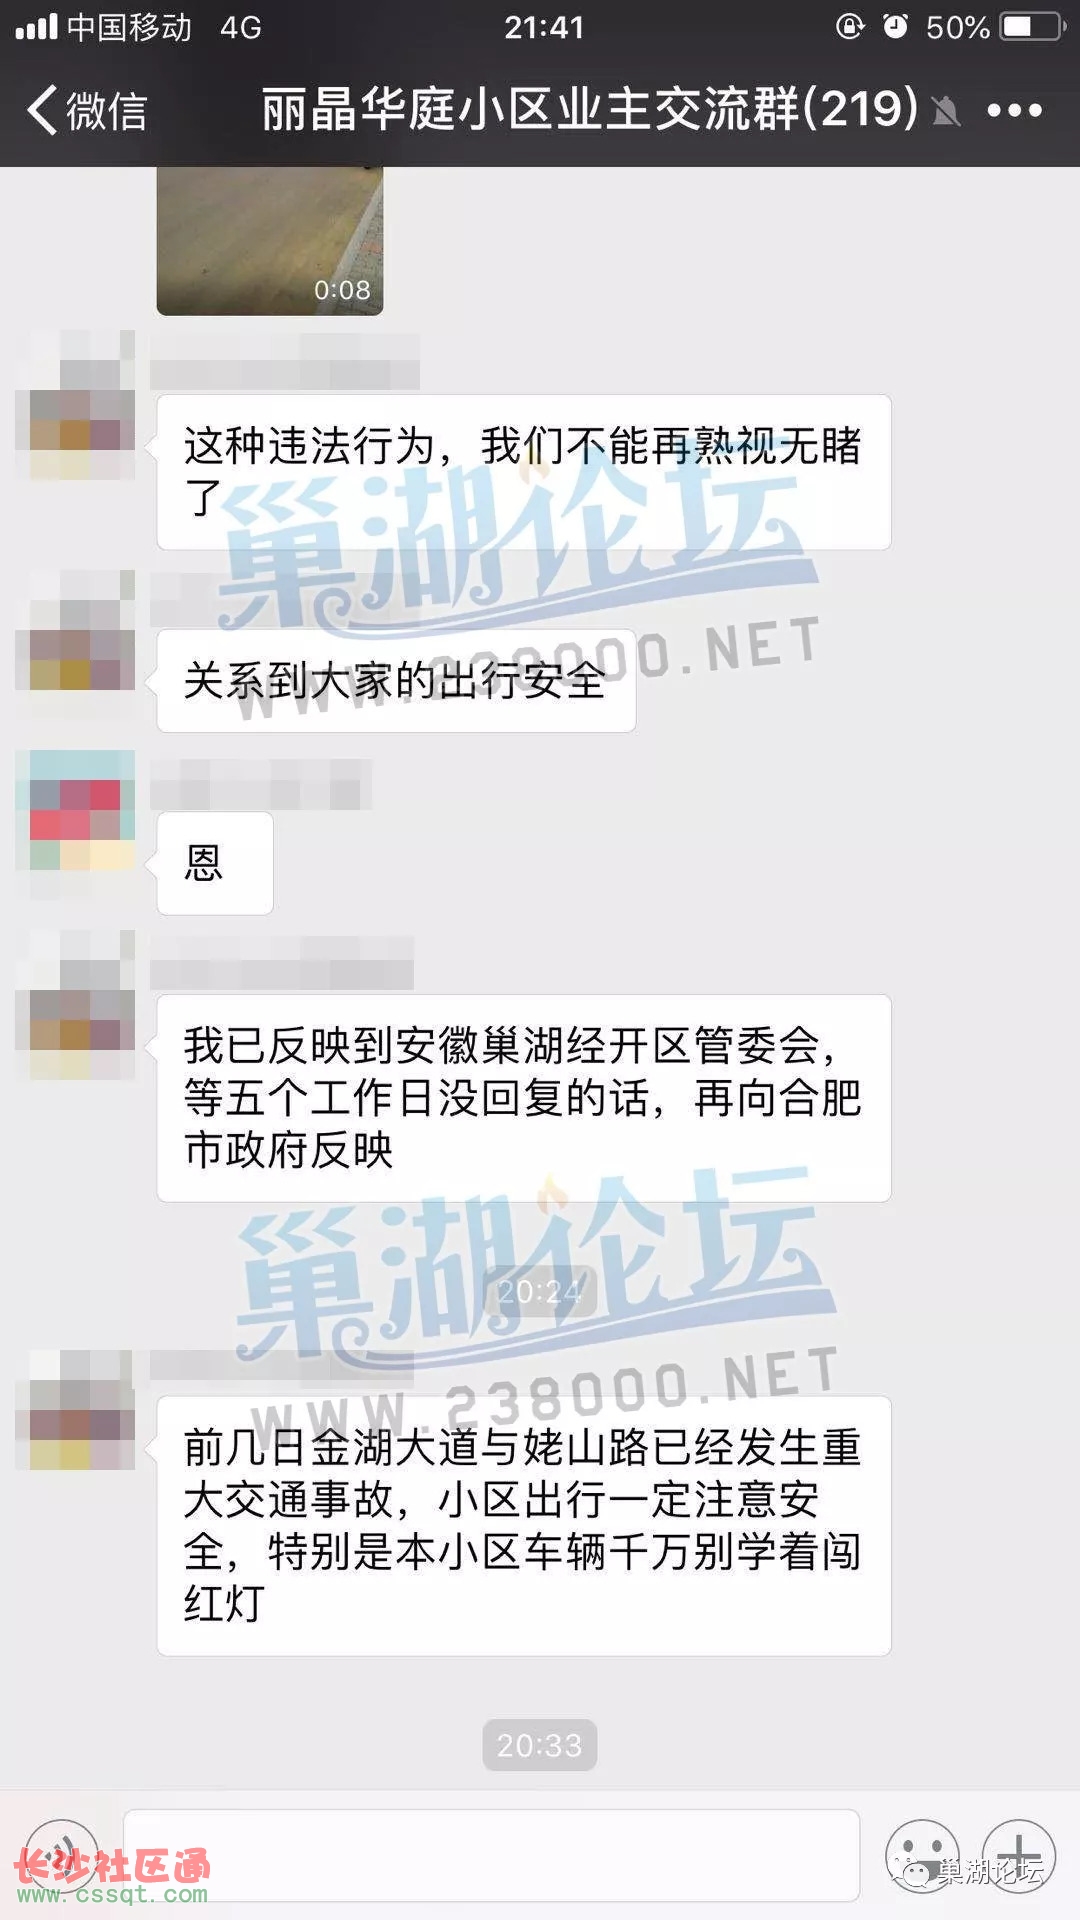Viewport: 1080px width, 1920px height.
Task: Tap the rotation lock status icon
Action: click(x=850, y=26)
